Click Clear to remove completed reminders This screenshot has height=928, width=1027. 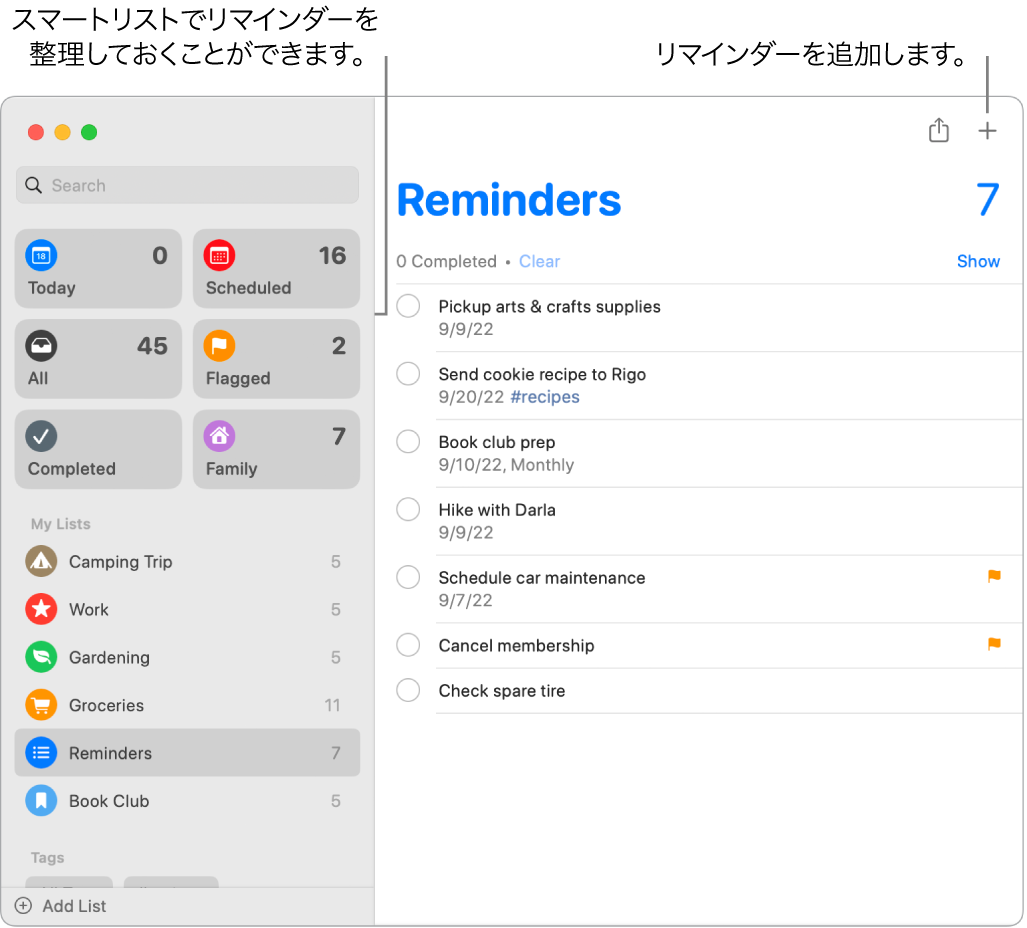tap(539, 261)
